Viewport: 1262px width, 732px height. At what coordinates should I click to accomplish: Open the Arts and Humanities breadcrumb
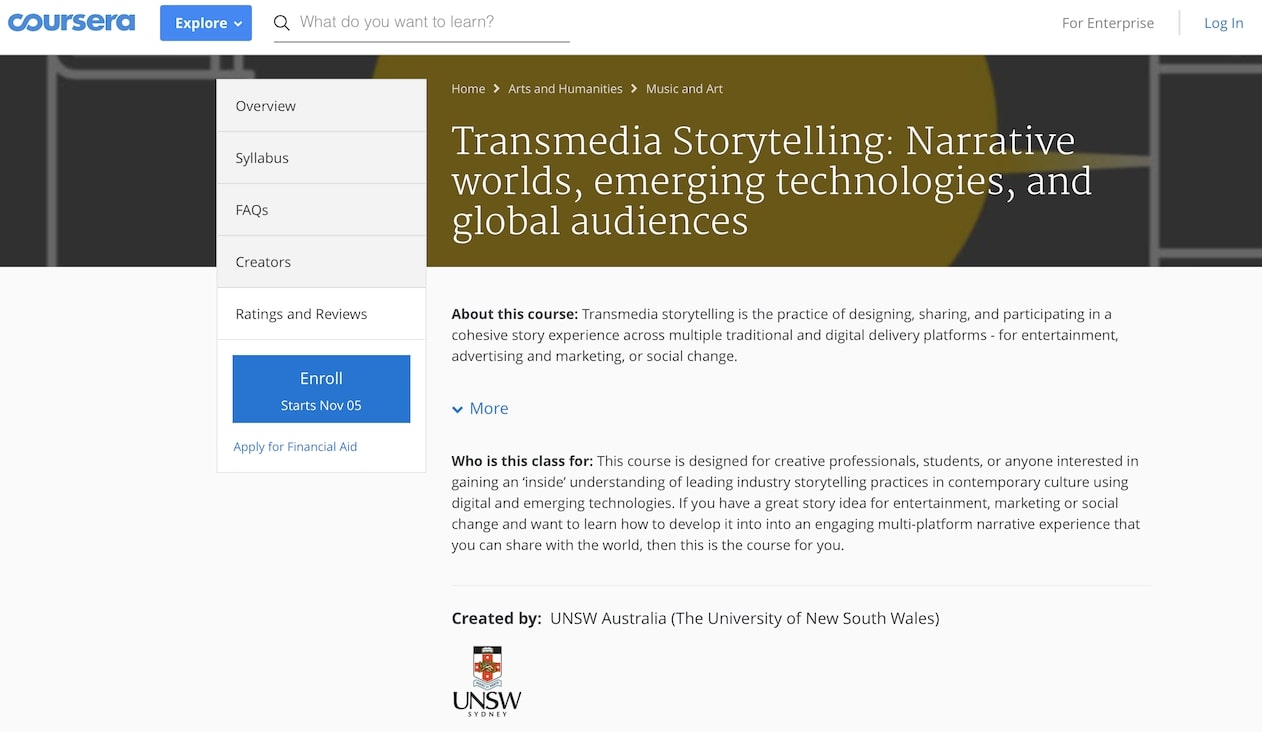click(x=565, y=89)
